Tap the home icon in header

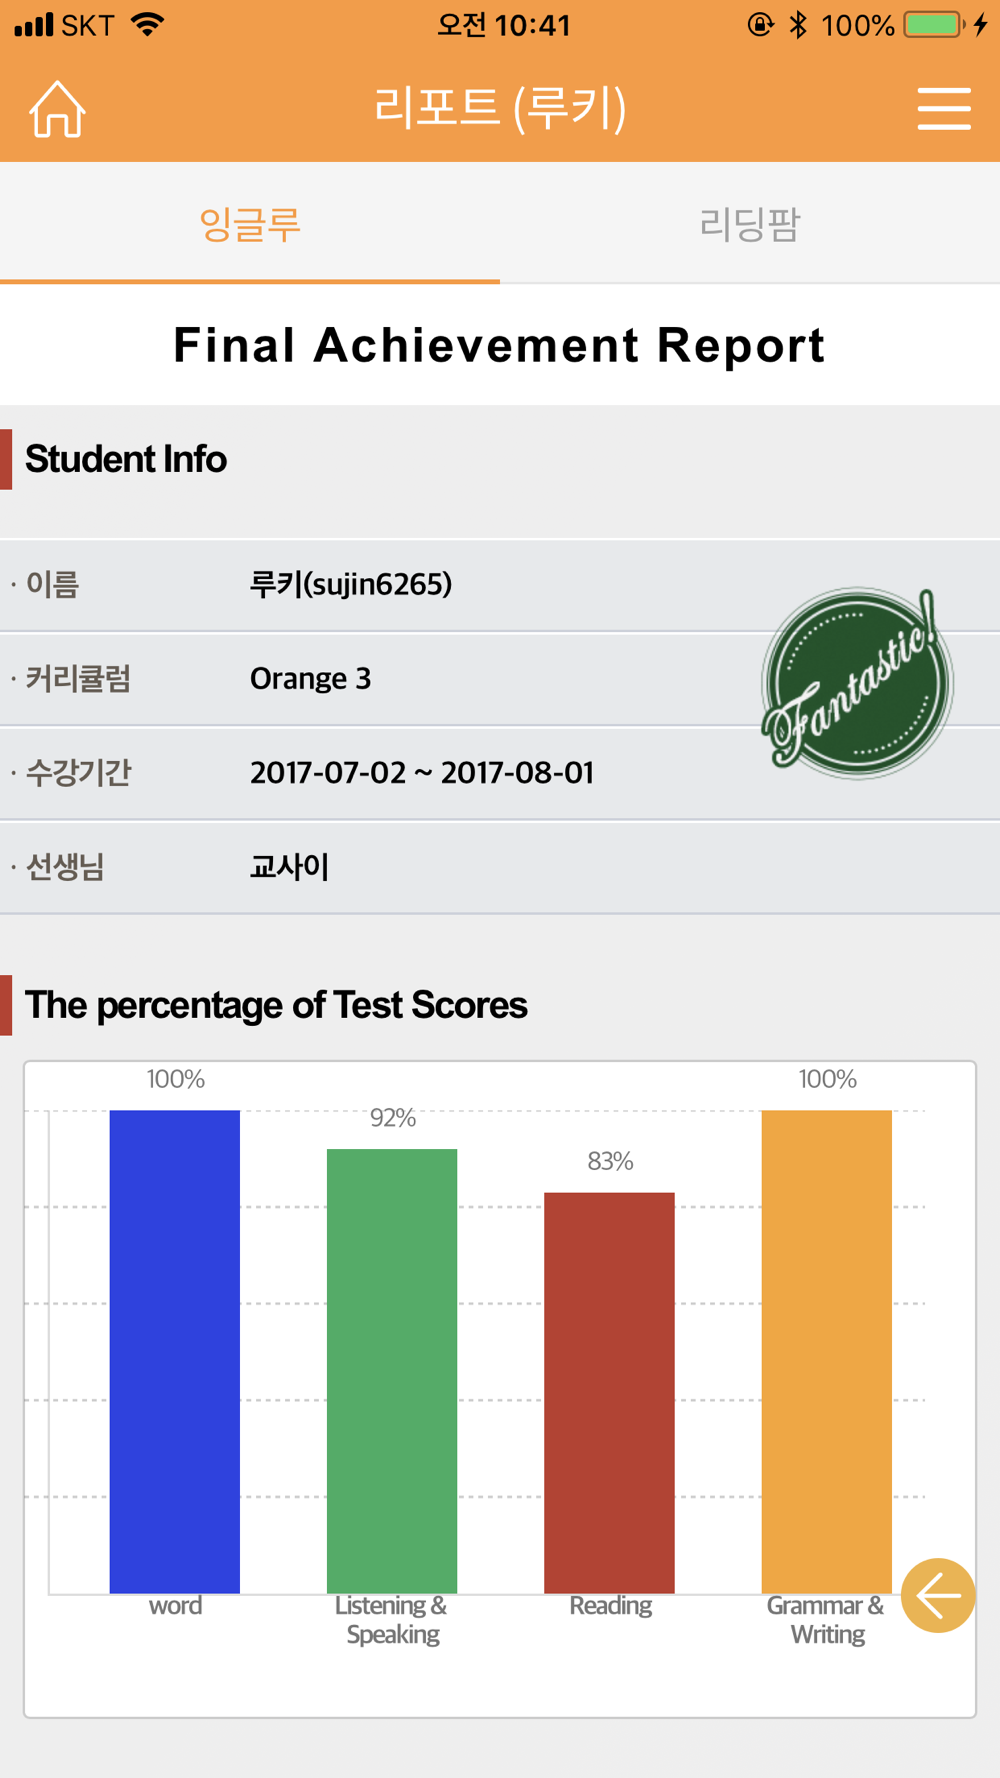click(57, 108)
